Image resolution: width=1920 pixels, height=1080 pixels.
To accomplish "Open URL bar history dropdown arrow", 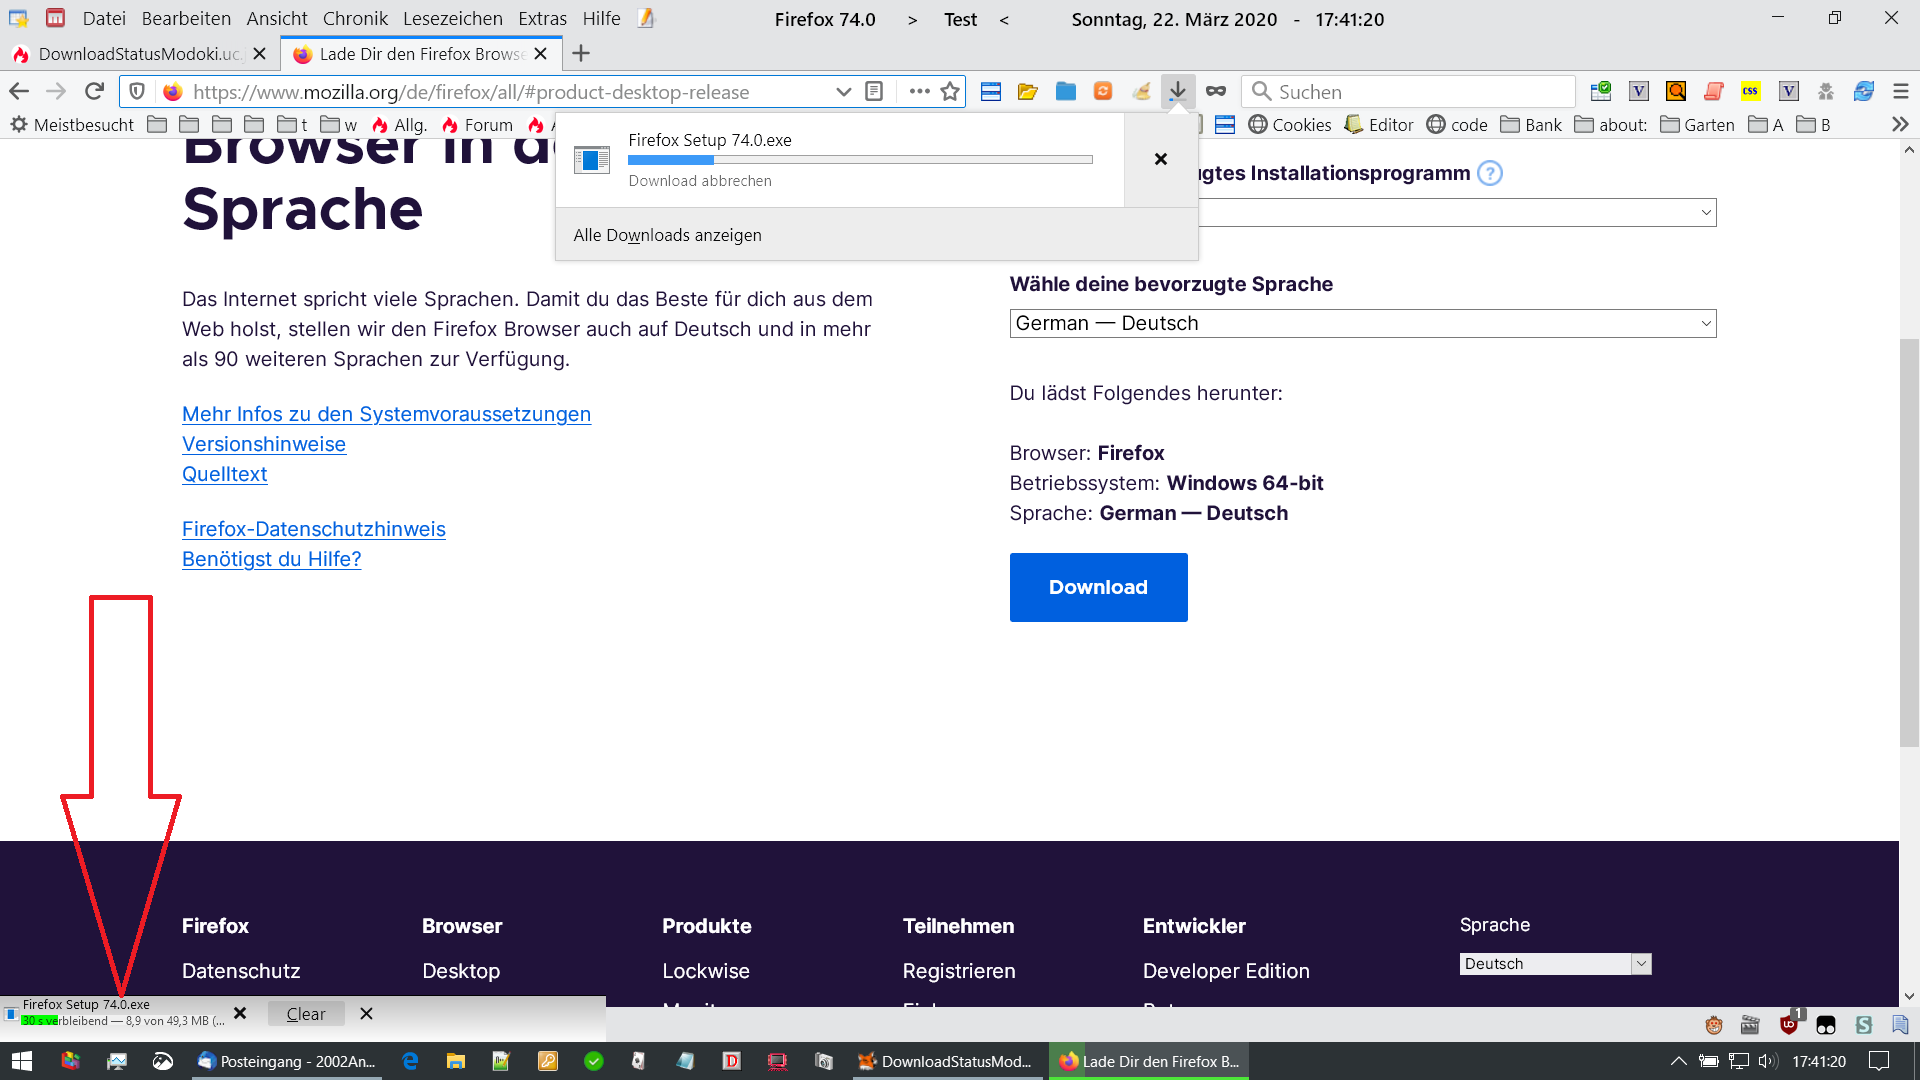I will click(843, 91).
